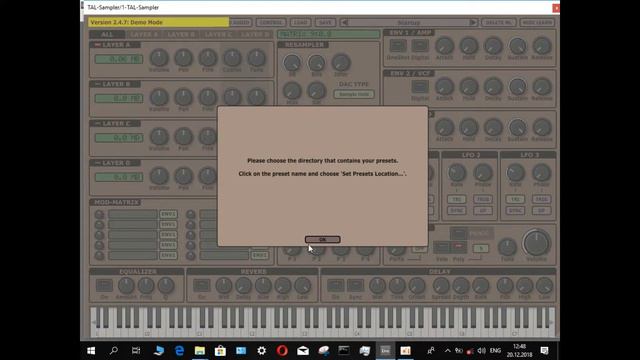
Task: Go to the previous preset with the left arrow
Action: pos(345,22)
